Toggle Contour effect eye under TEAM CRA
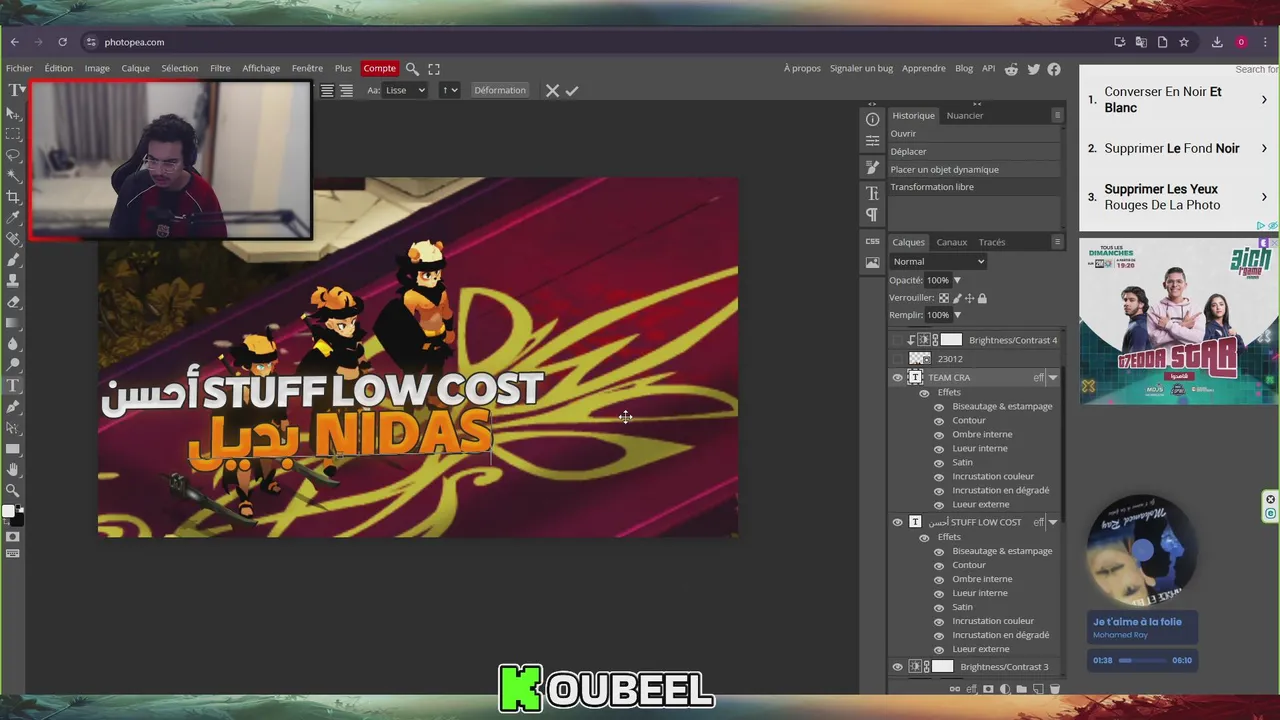 (x=939, y=421)
